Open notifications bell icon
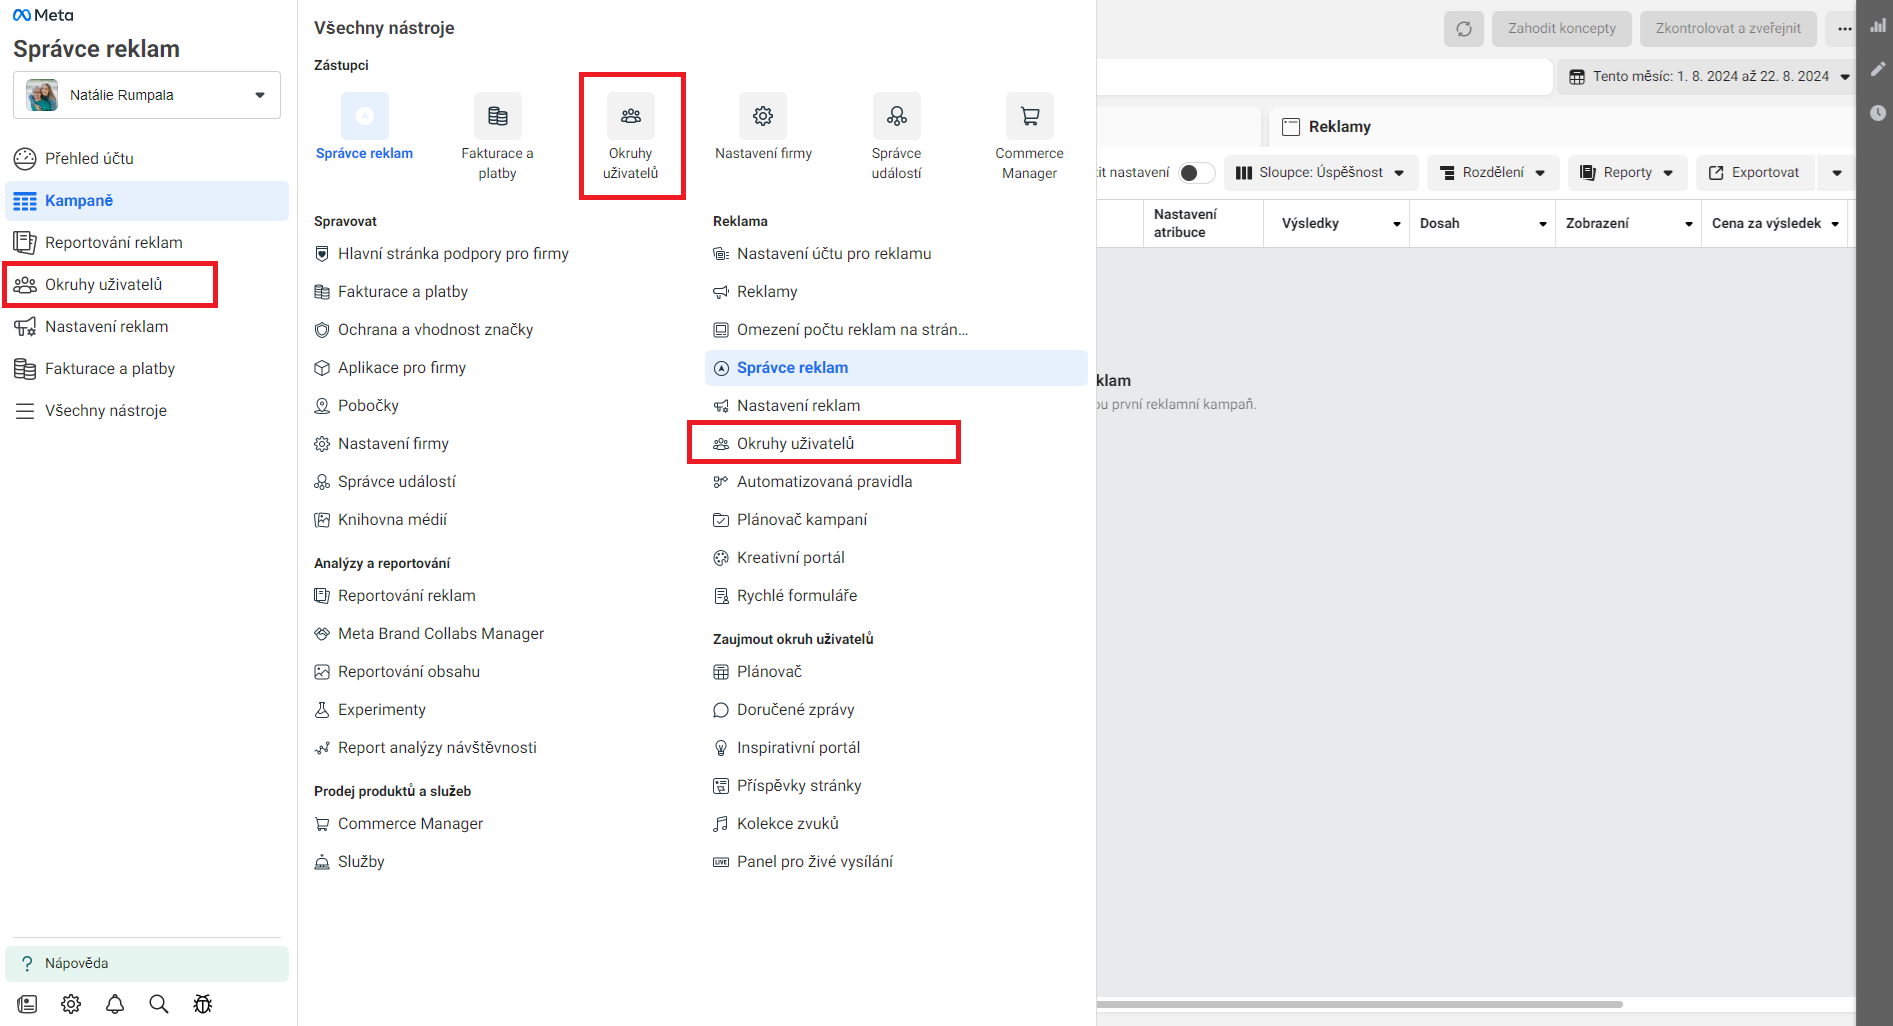 pyautogui.click(x=115, y=1004)
